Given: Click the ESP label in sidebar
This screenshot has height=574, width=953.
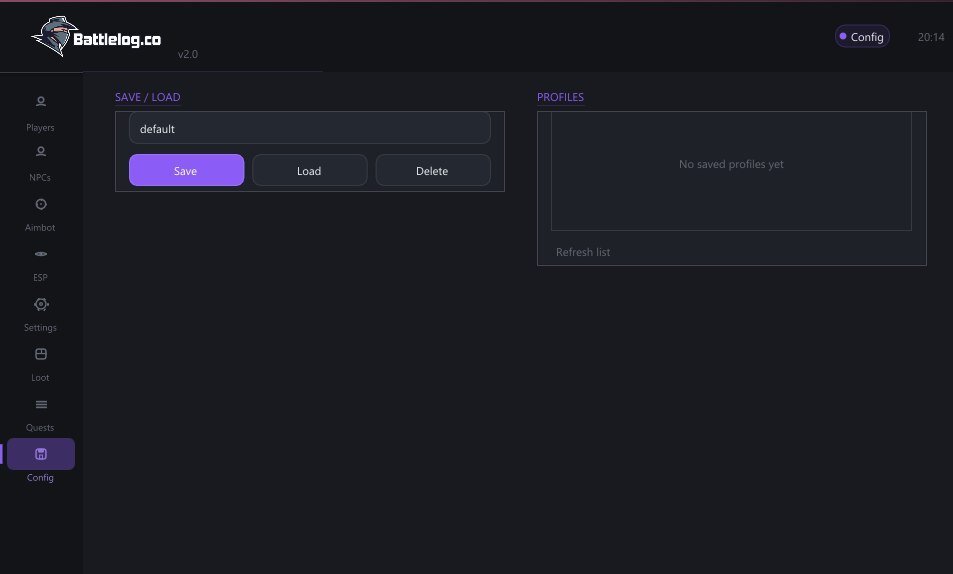Looking at the screenshot, I should point(40,277).
